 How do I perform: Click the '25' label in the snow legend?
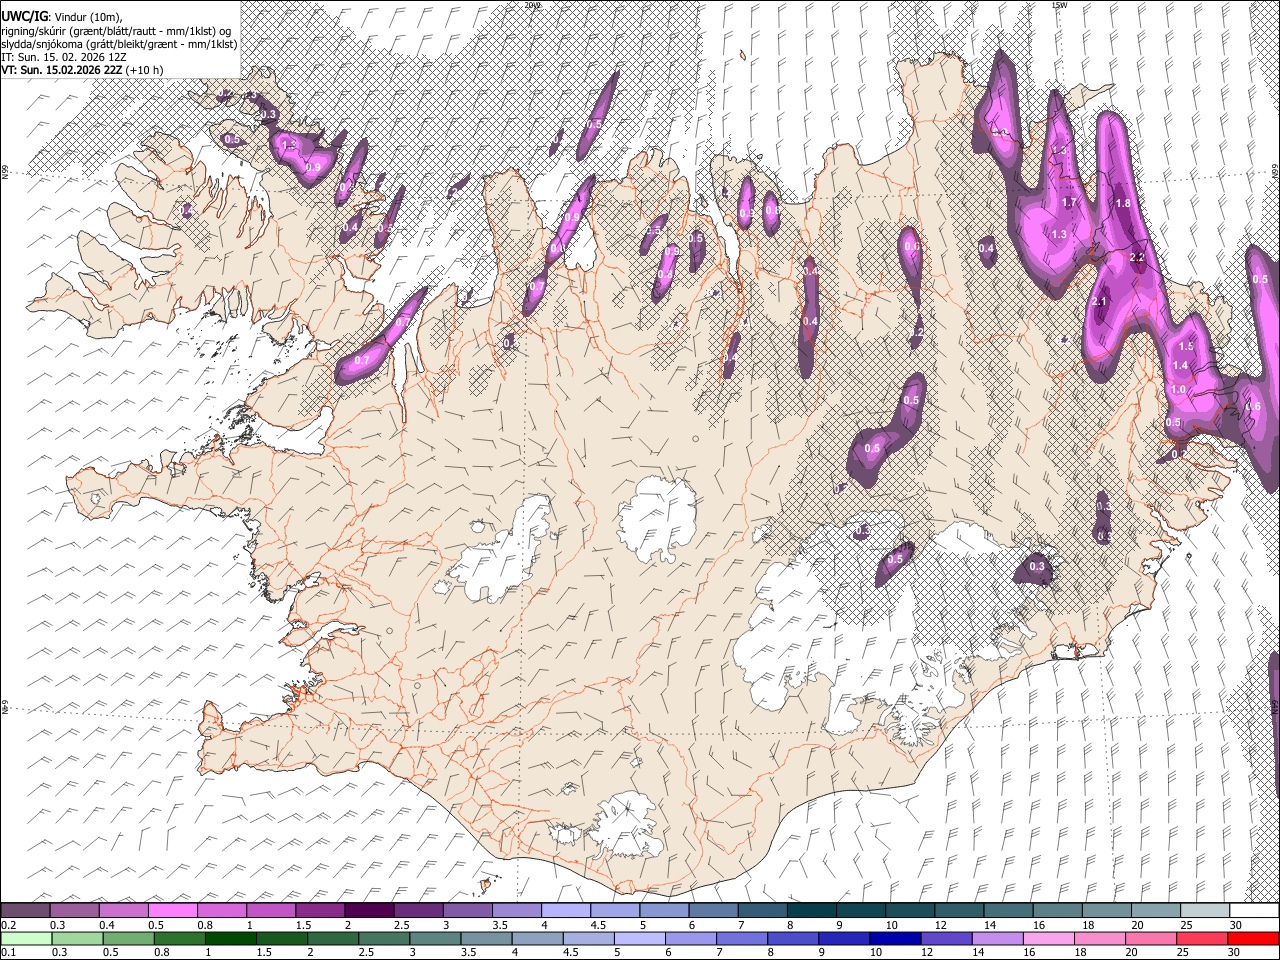pyautogui.click(x=1184, y=926)
